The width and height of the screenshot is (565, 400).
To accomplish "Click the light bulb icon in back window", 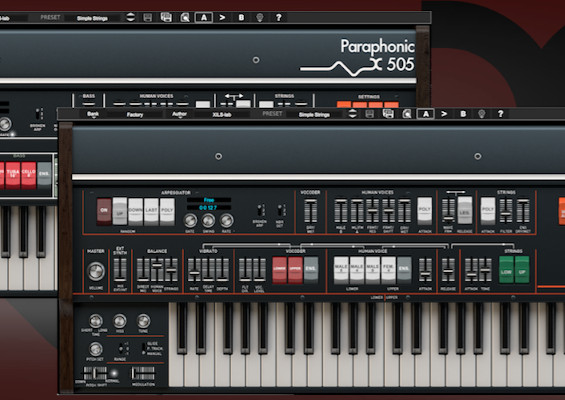I will click(x=259, y=18).
